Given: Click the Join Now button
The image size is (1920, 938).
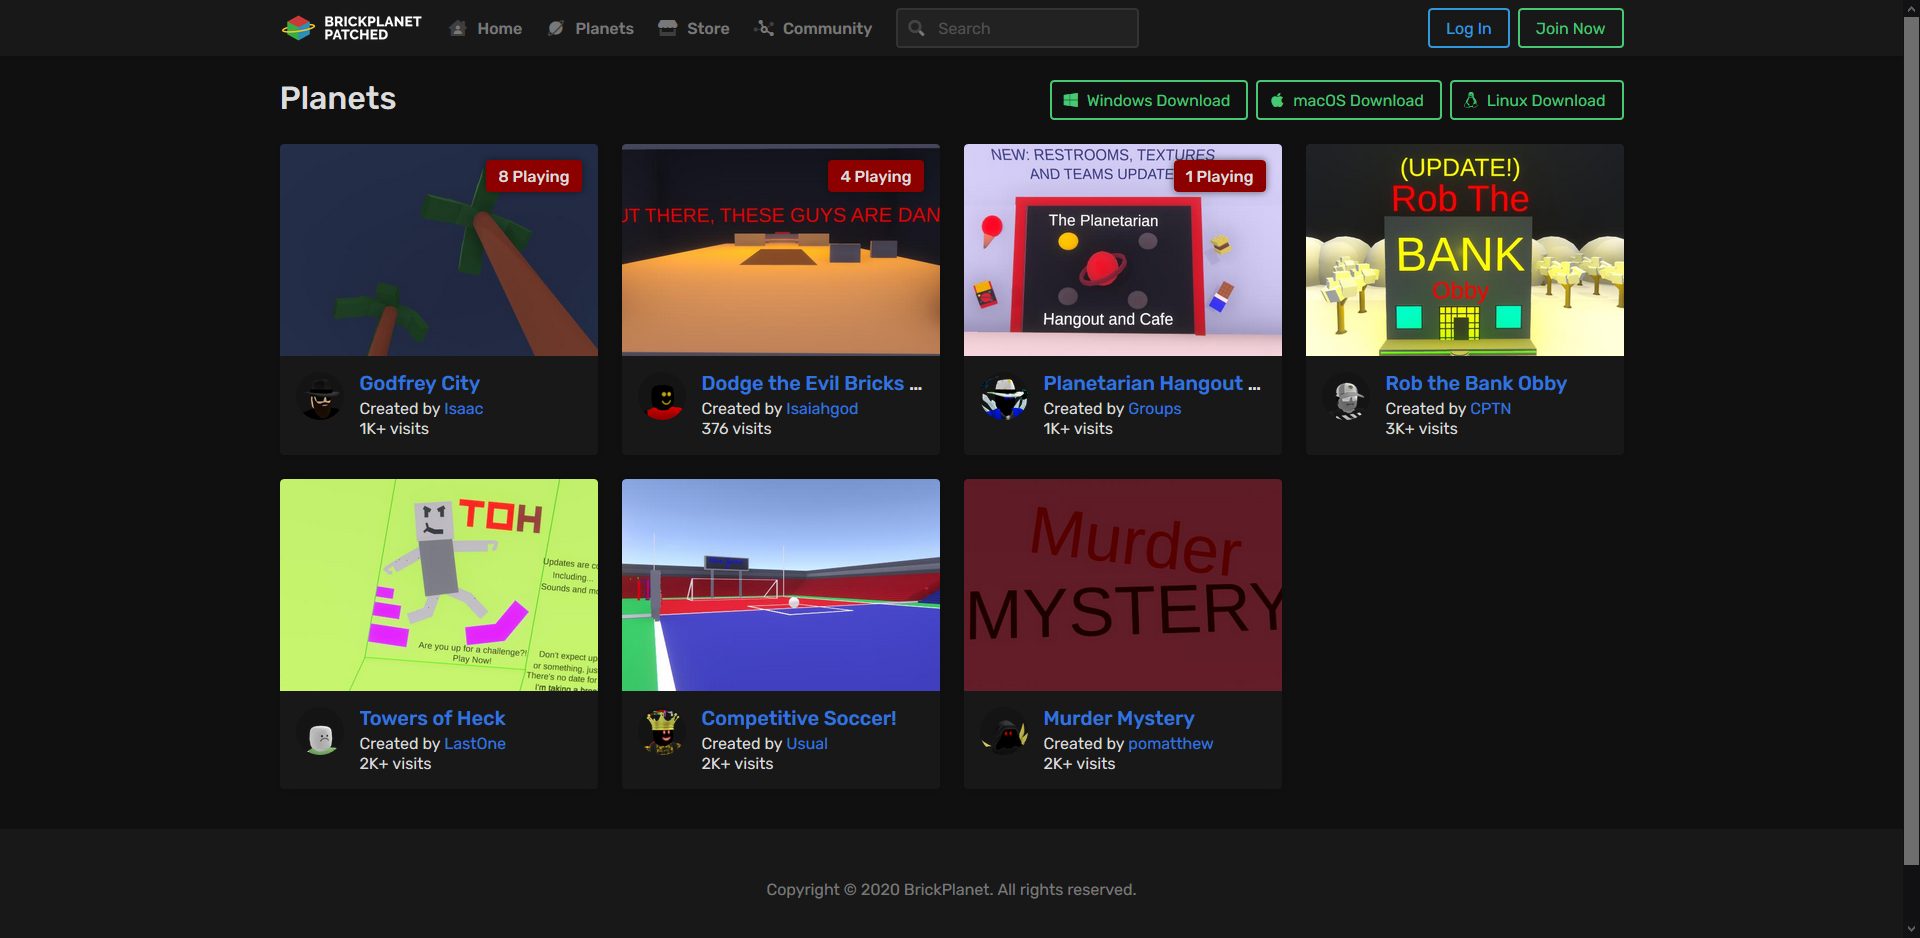Looking at the screenshot, I should [x=1570, y=28].
